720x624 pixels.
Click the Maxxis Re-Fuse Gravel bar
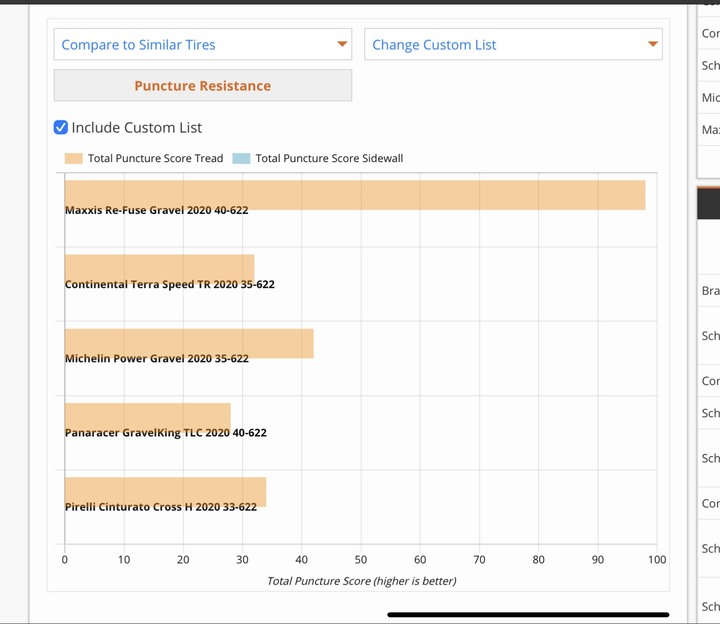click(x=355, y=195)
